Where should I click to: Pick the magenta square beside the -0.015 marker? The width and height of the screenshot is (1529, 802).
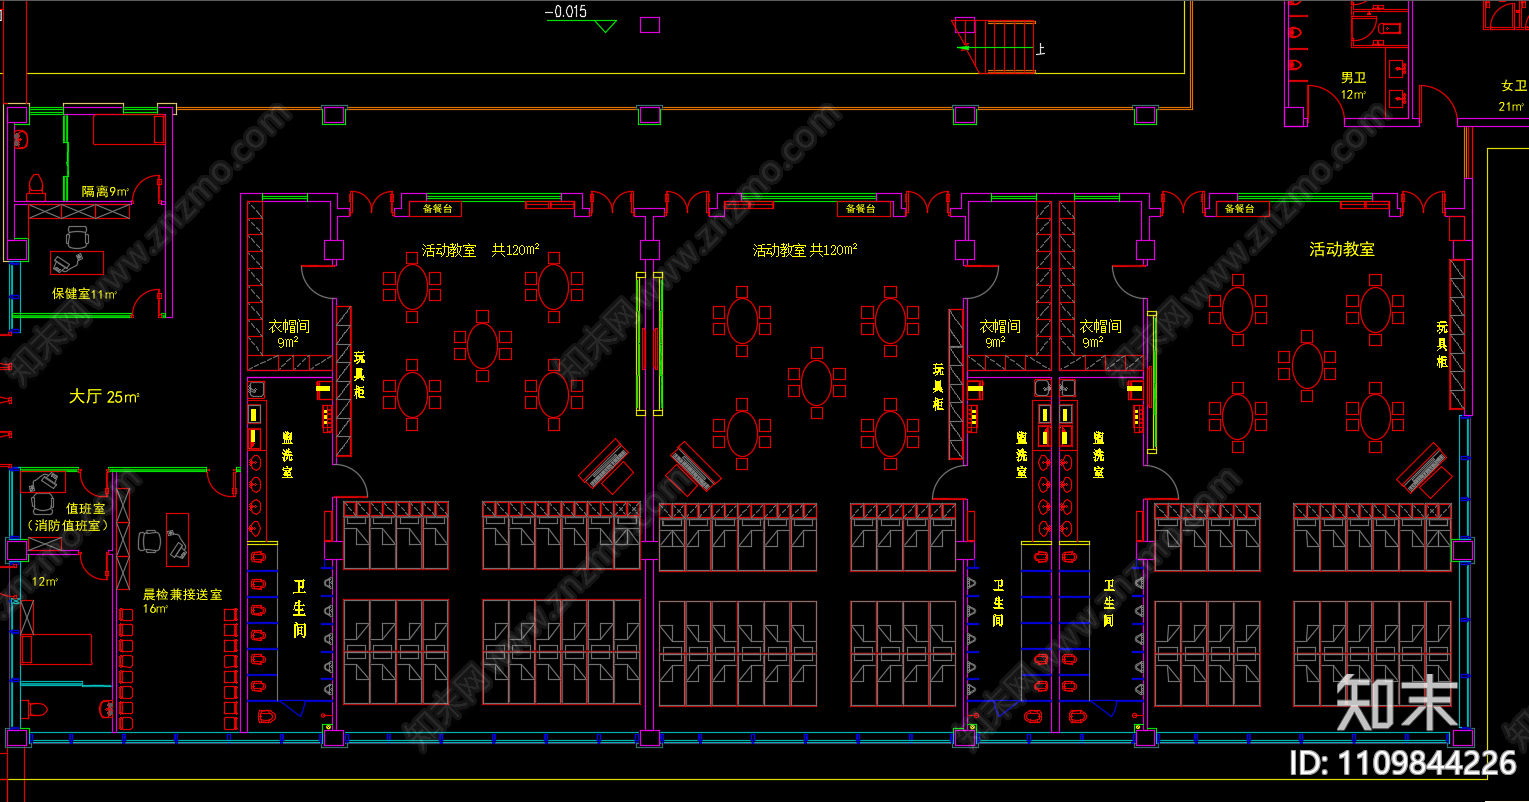650,25
